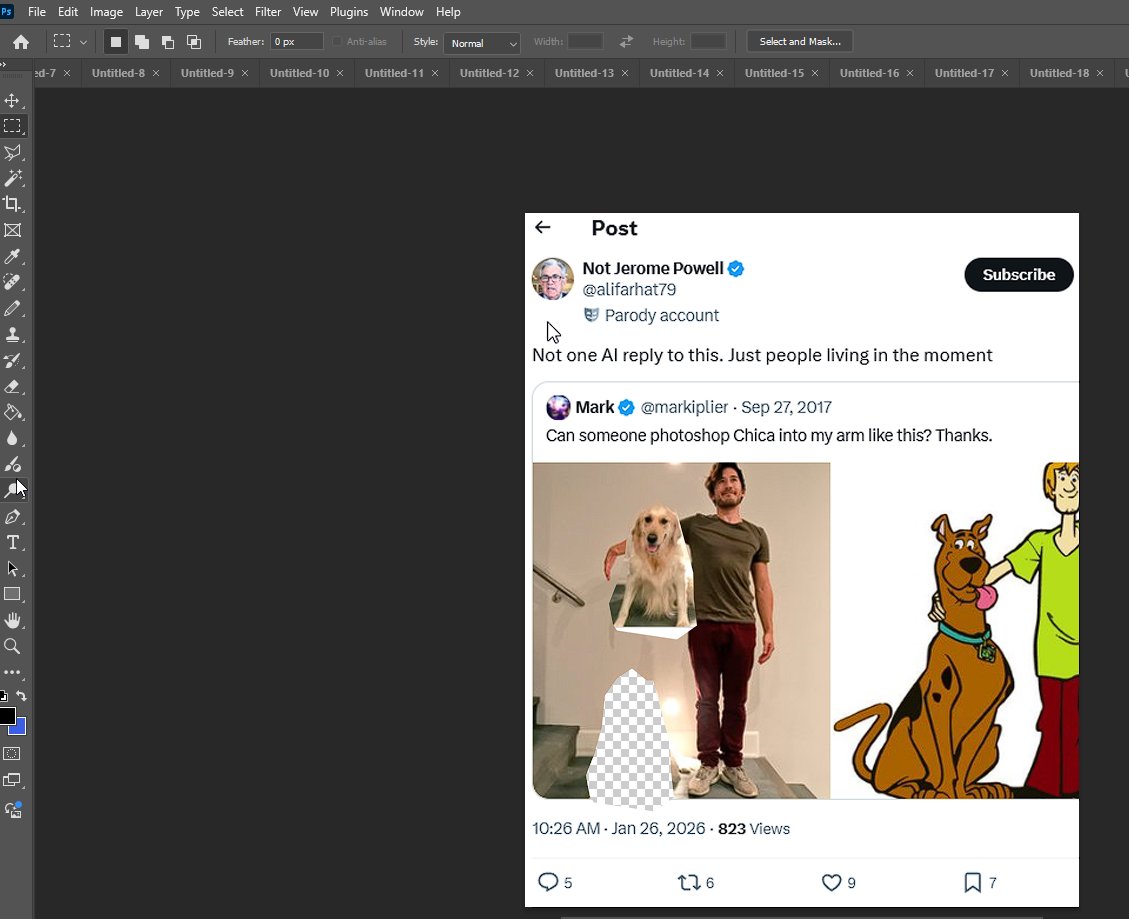This screenshot has width=1129, height=919.
Task: Reset default foreground and background colors
Action: coord(4,696)
